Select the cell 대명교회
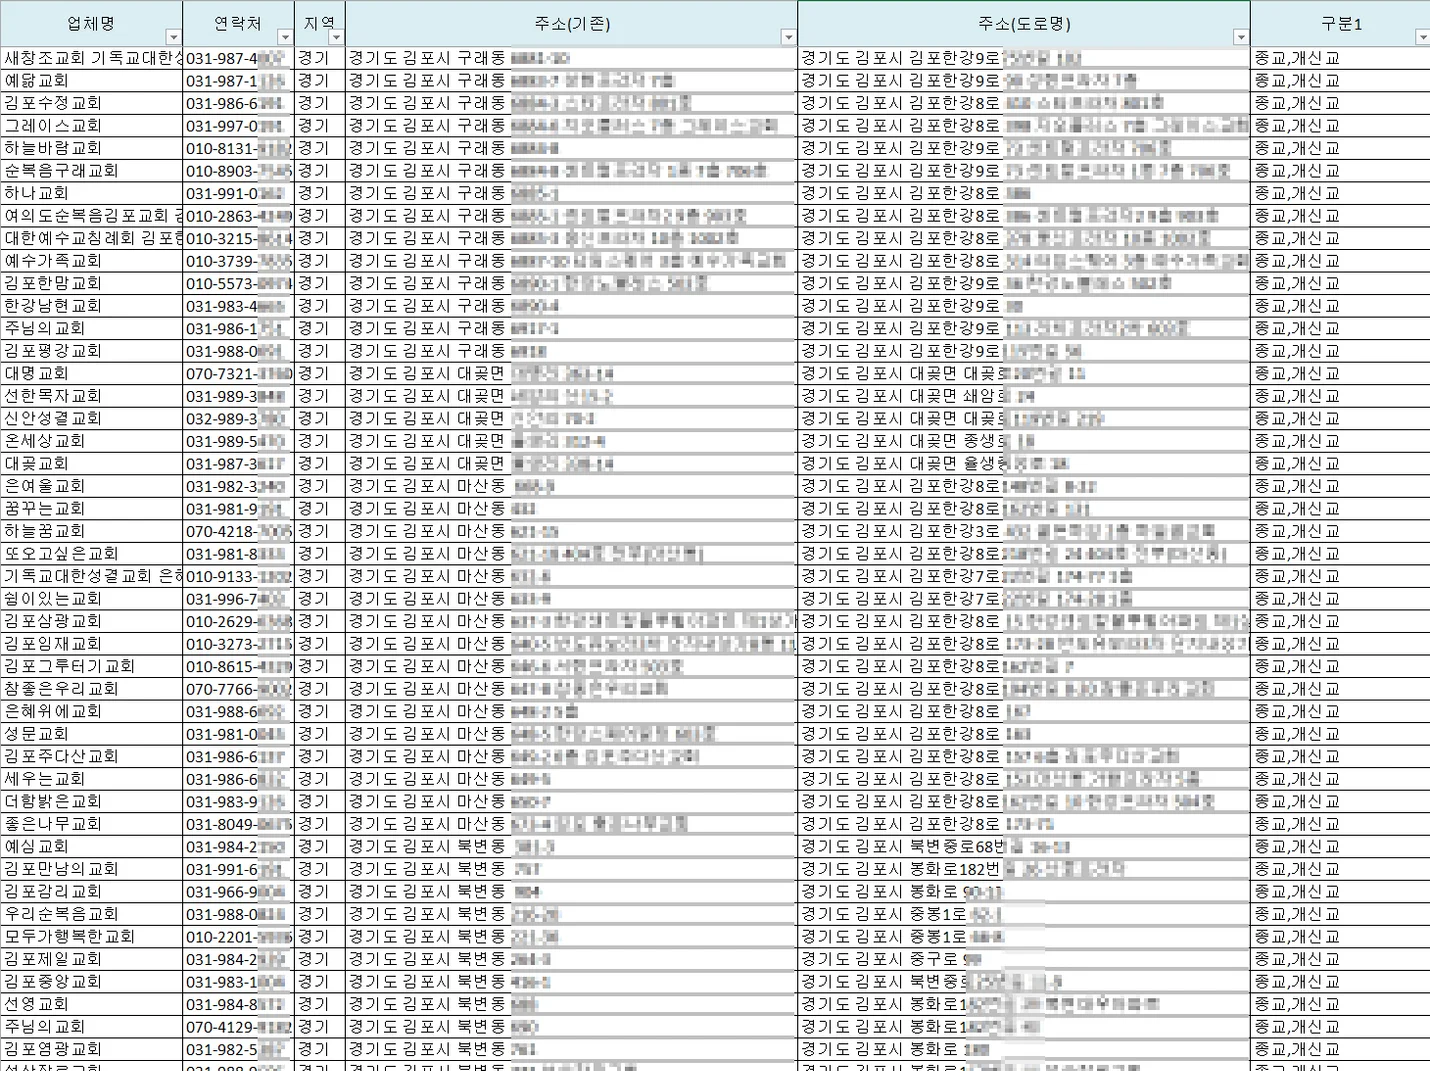Image resolution: width=1430 pixels, height=1071 pixels. click(x=92, y=373)
